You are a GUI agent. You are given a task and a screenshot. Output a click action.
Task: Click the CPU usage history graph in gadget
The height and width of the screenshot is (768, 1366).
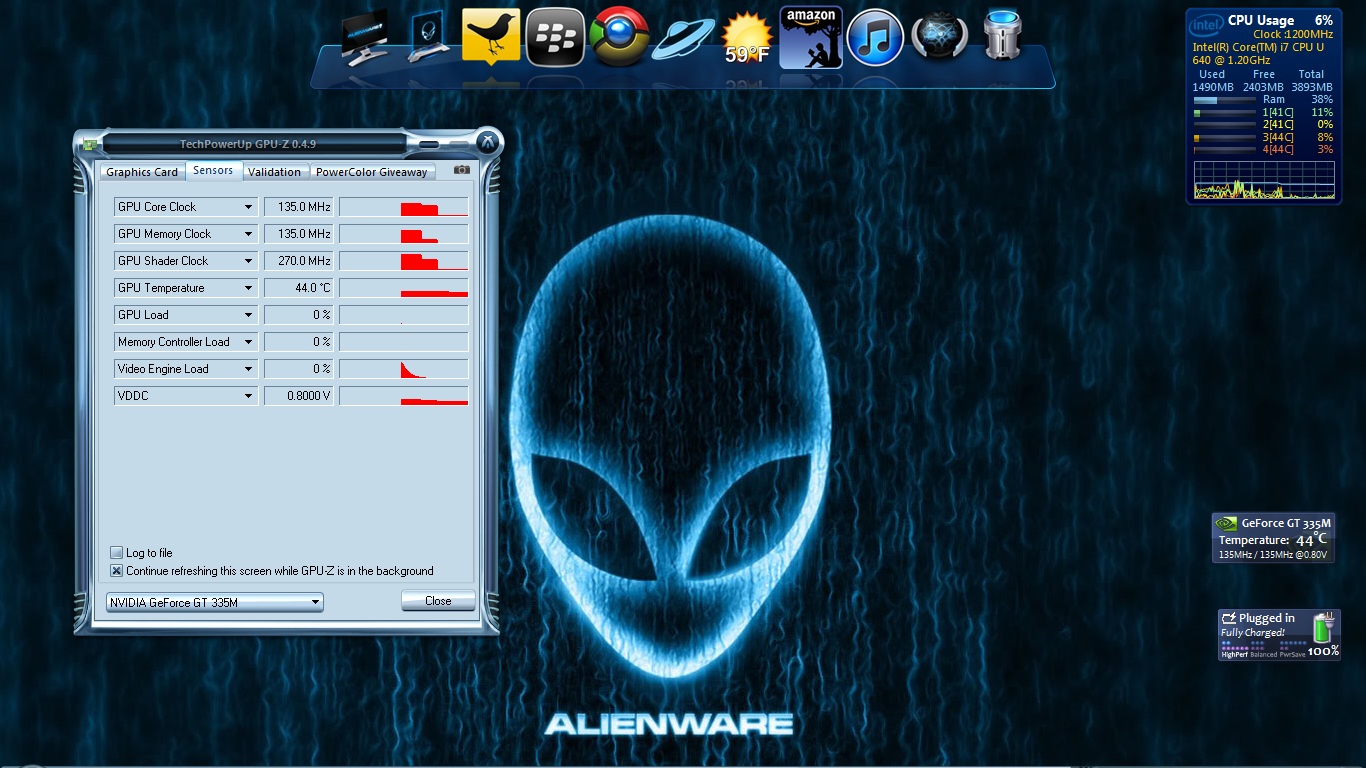click(x=1264, y=180)
